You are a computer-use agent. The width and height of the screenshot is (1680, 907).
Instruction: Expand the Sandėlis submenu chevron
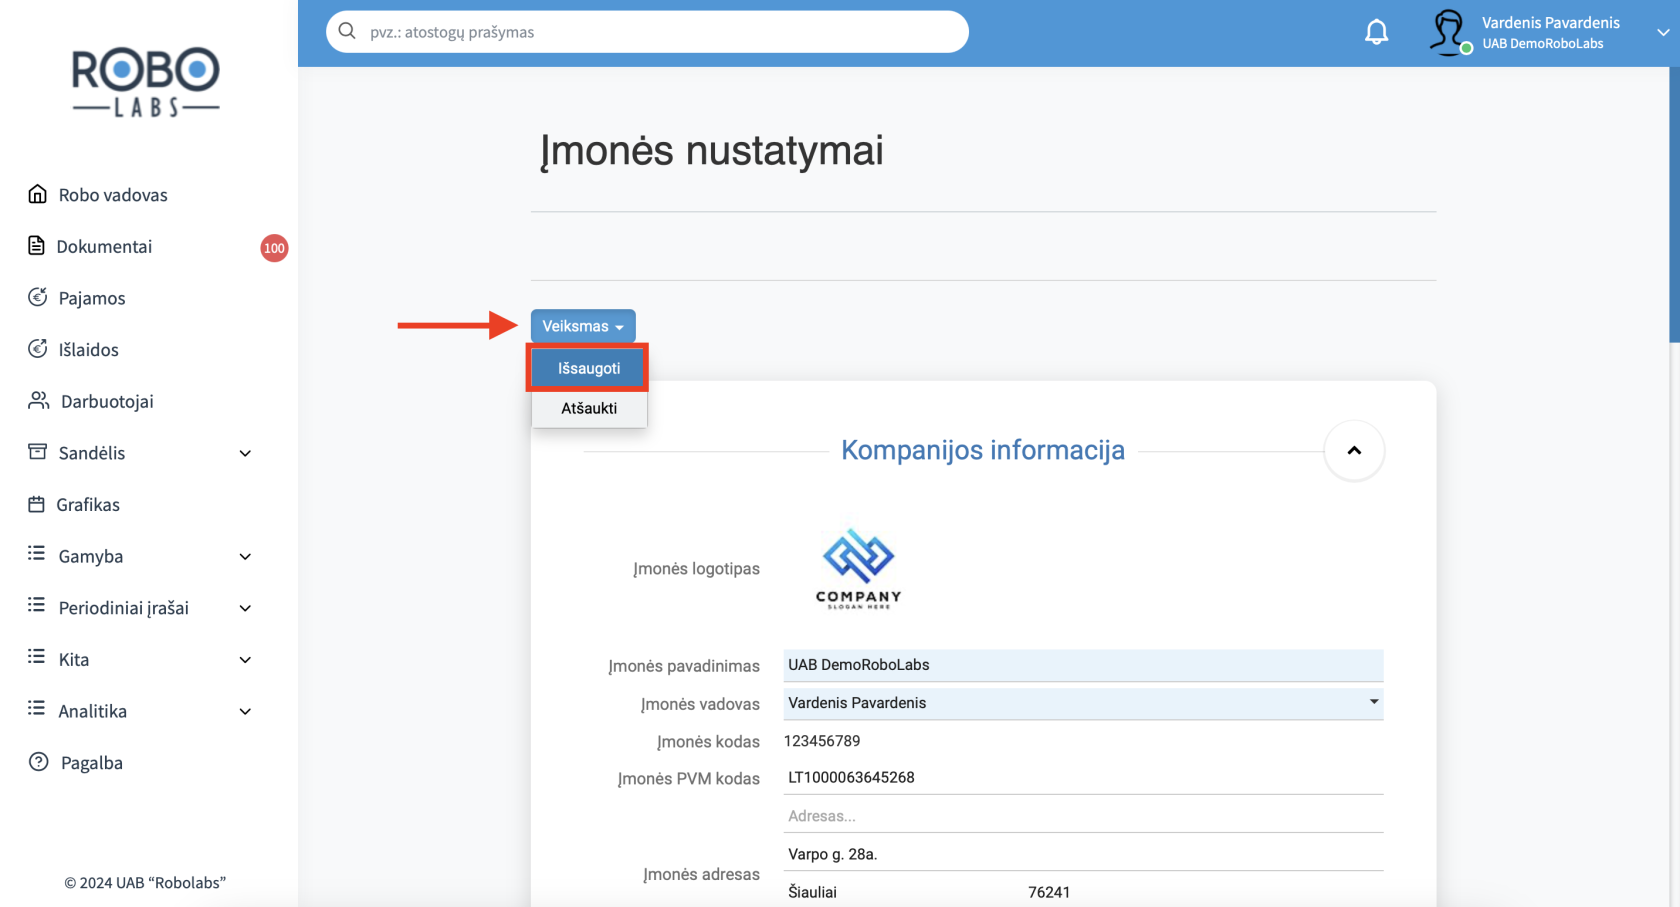[x=245, y=453]
